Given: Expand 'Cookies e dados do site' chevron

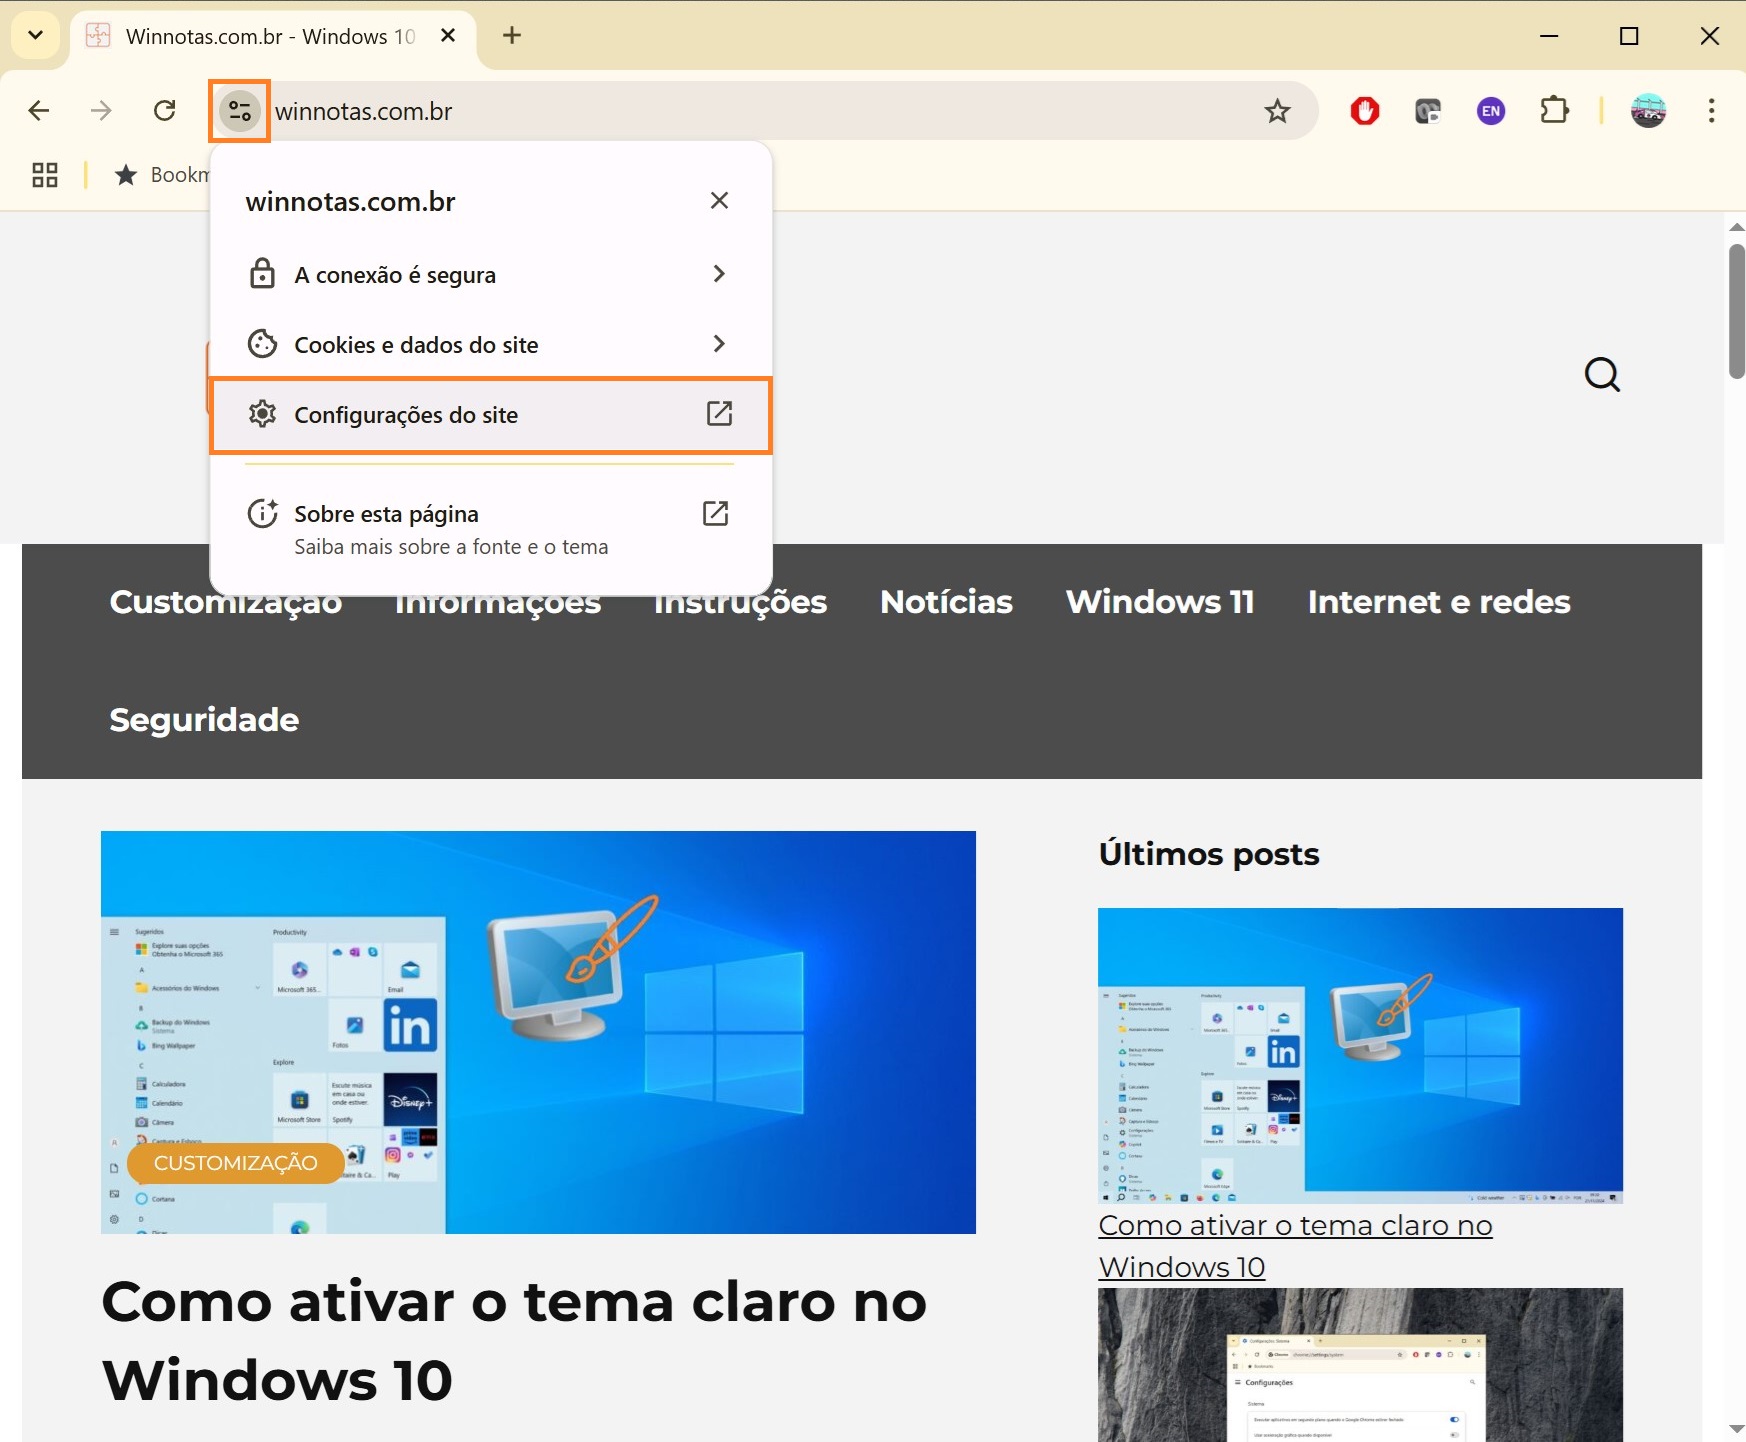Looking at the screenshot, I should click(x=719, y=344).
